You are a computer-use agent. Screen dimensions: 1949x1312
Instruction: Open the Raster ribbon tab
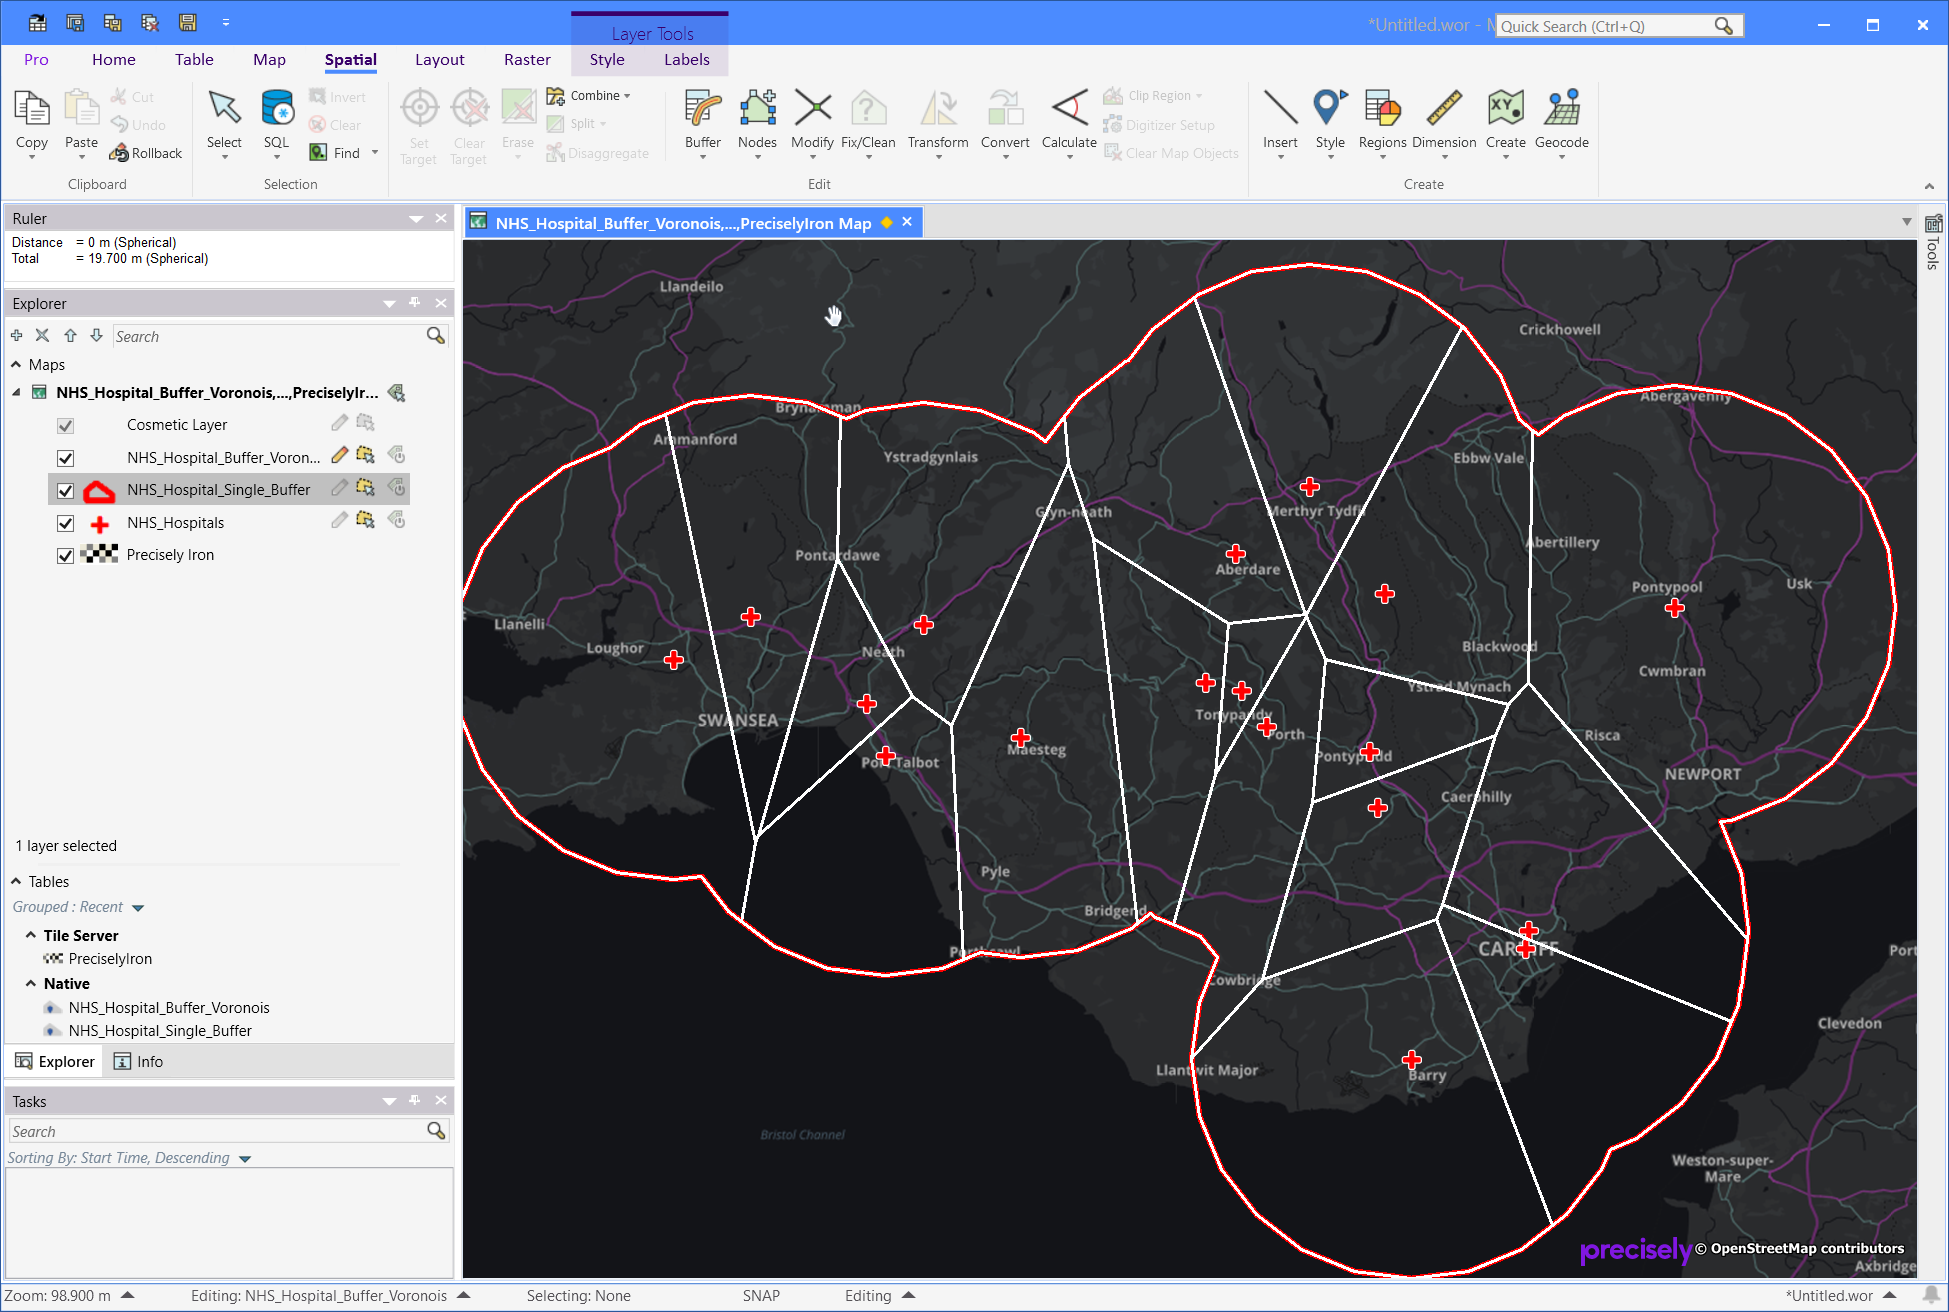click(x=527, y=60)
